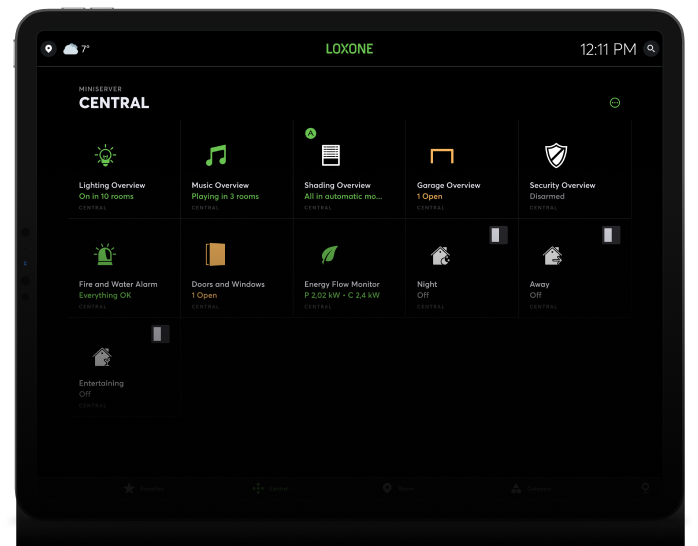Viewport: 698px width, 546px height.
Task: Click the 'Playing in 3 rooms' status
Action: pyautogui.click(x=225, y=196)
